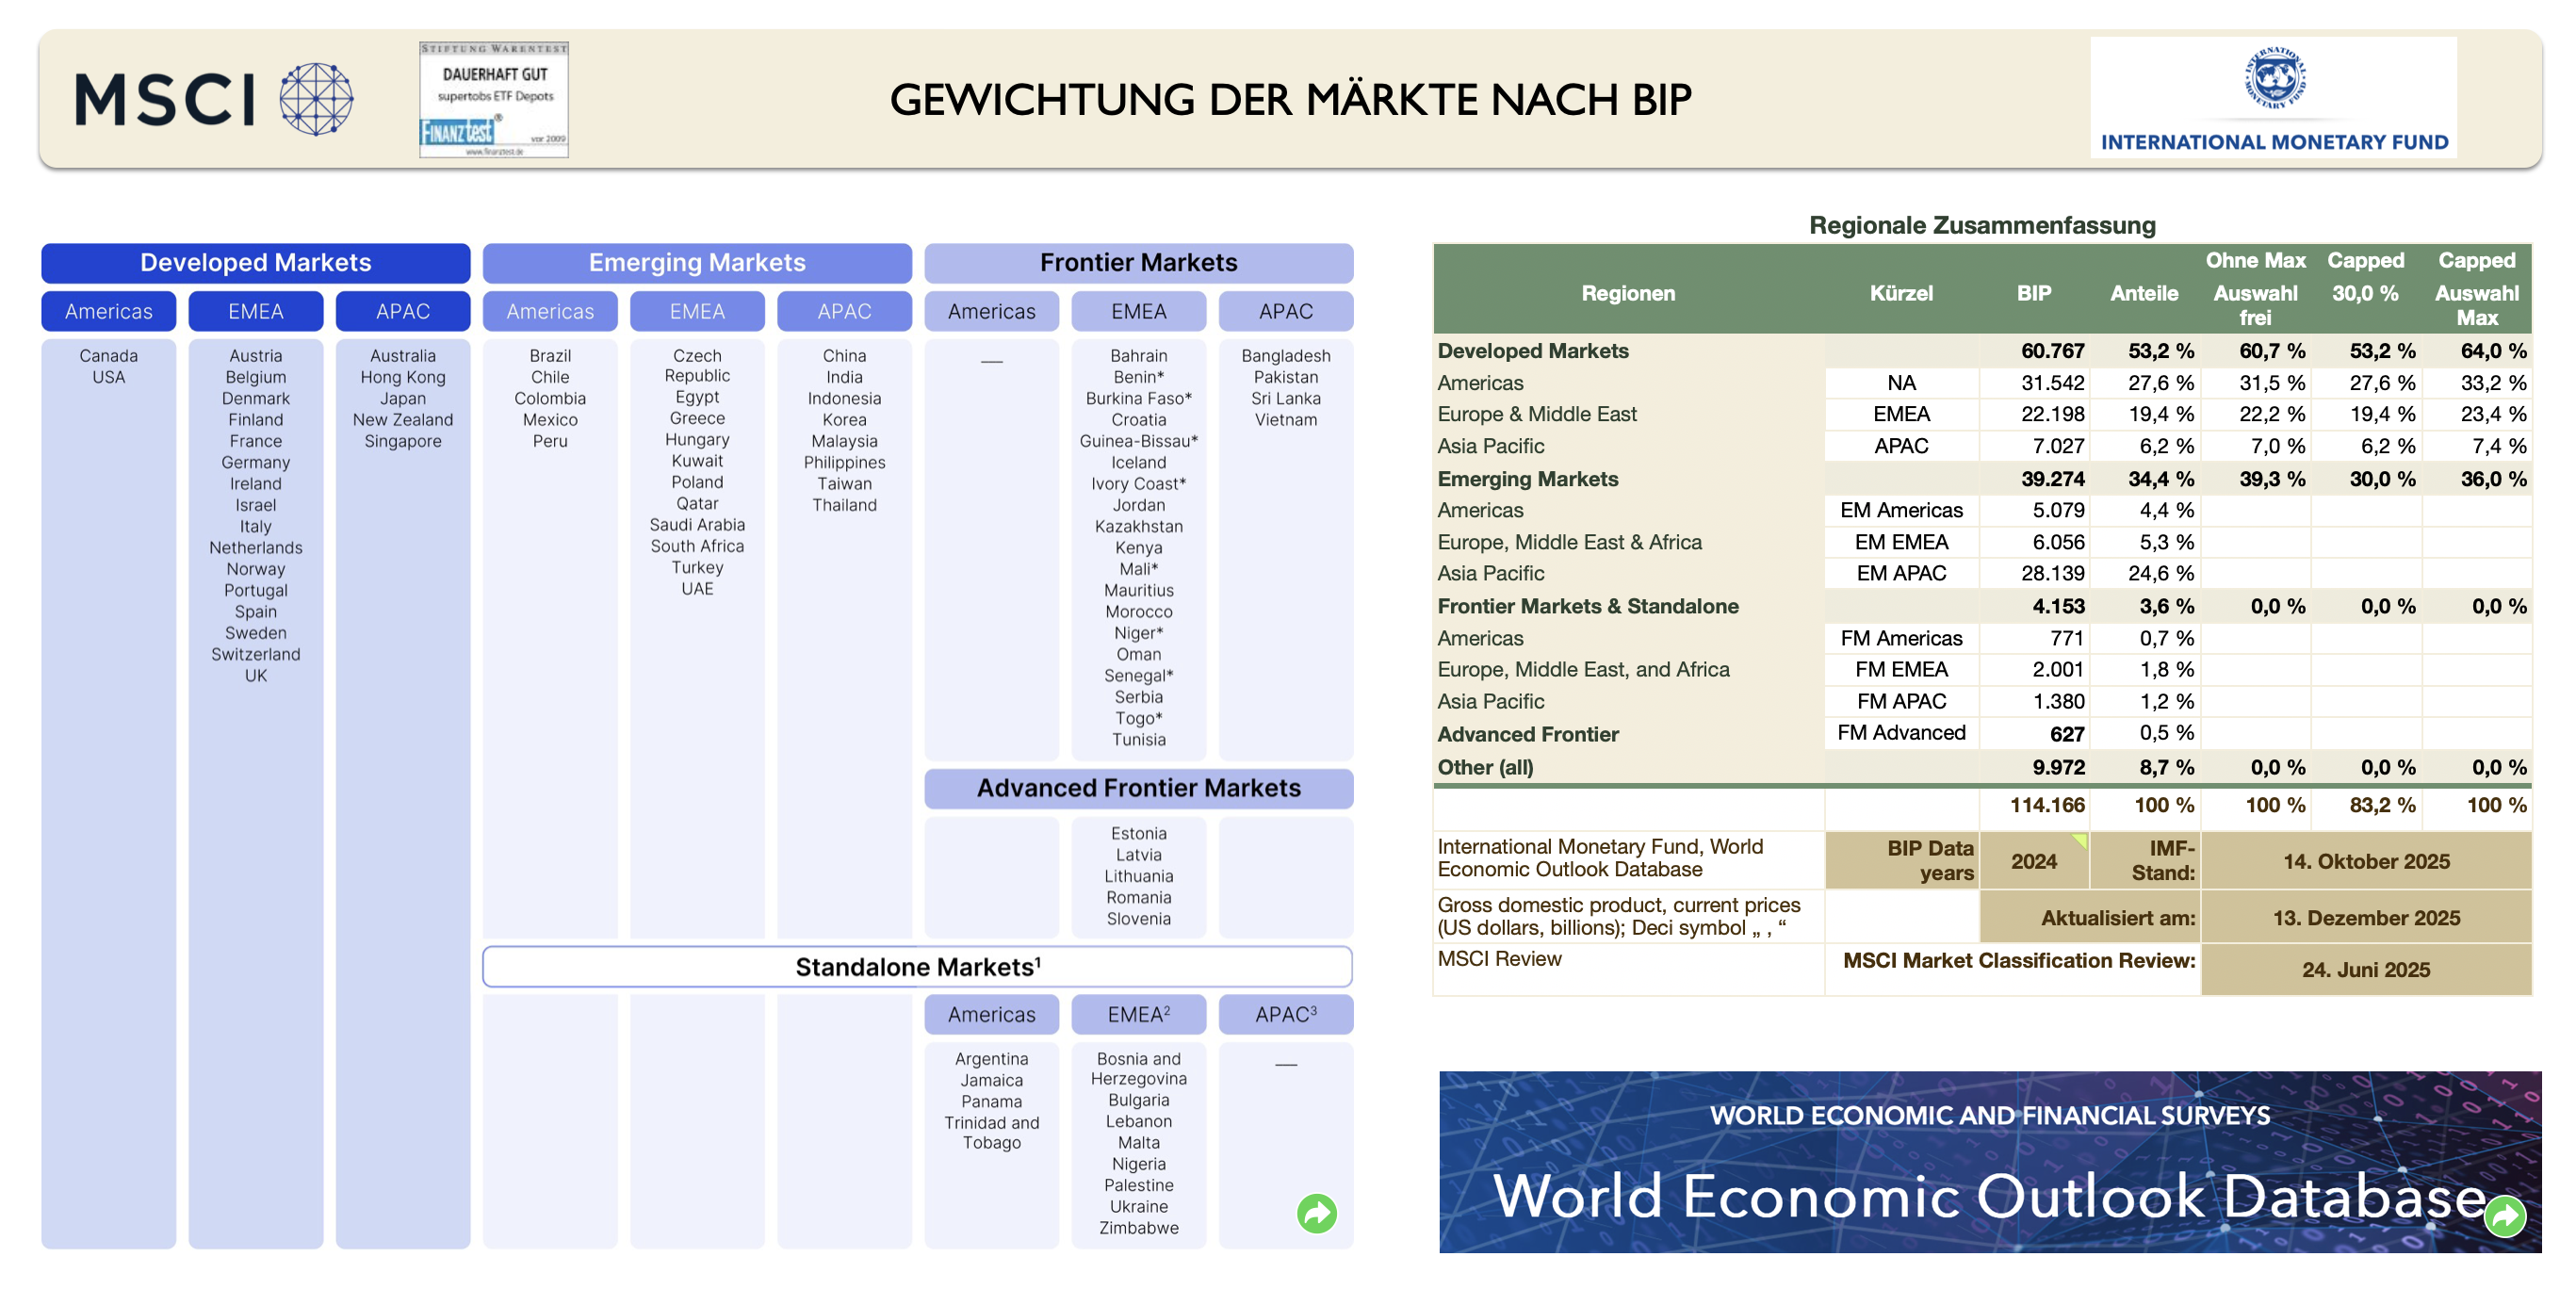Click the Advanced Frontier Markets header
Screen dimensions: 2576x1289
1138,788
